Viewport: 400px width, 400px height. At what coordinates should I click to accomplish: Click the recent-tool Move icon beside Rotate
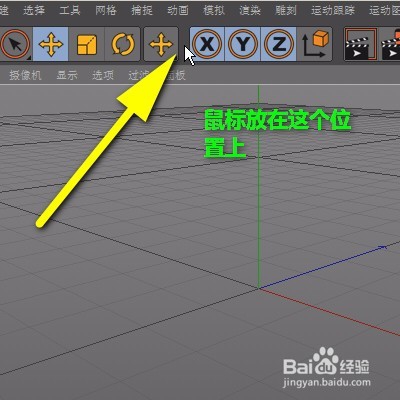click(x=161, y=44)
